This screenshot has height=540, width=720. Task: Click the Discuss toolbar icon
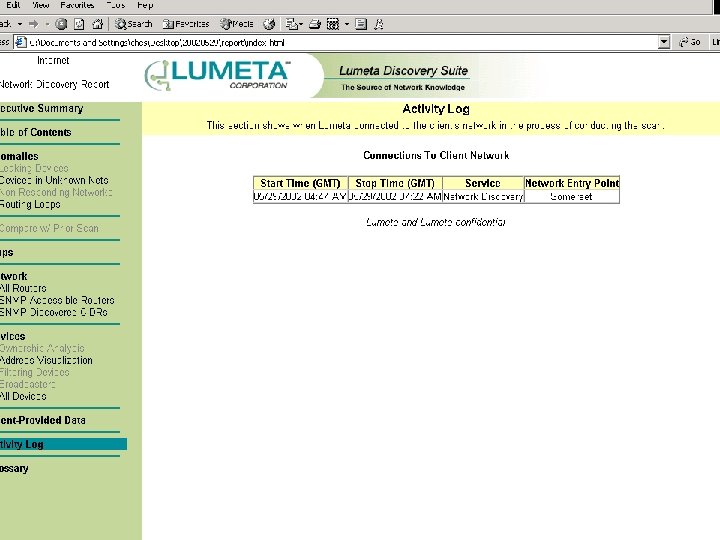coord(361,24)
